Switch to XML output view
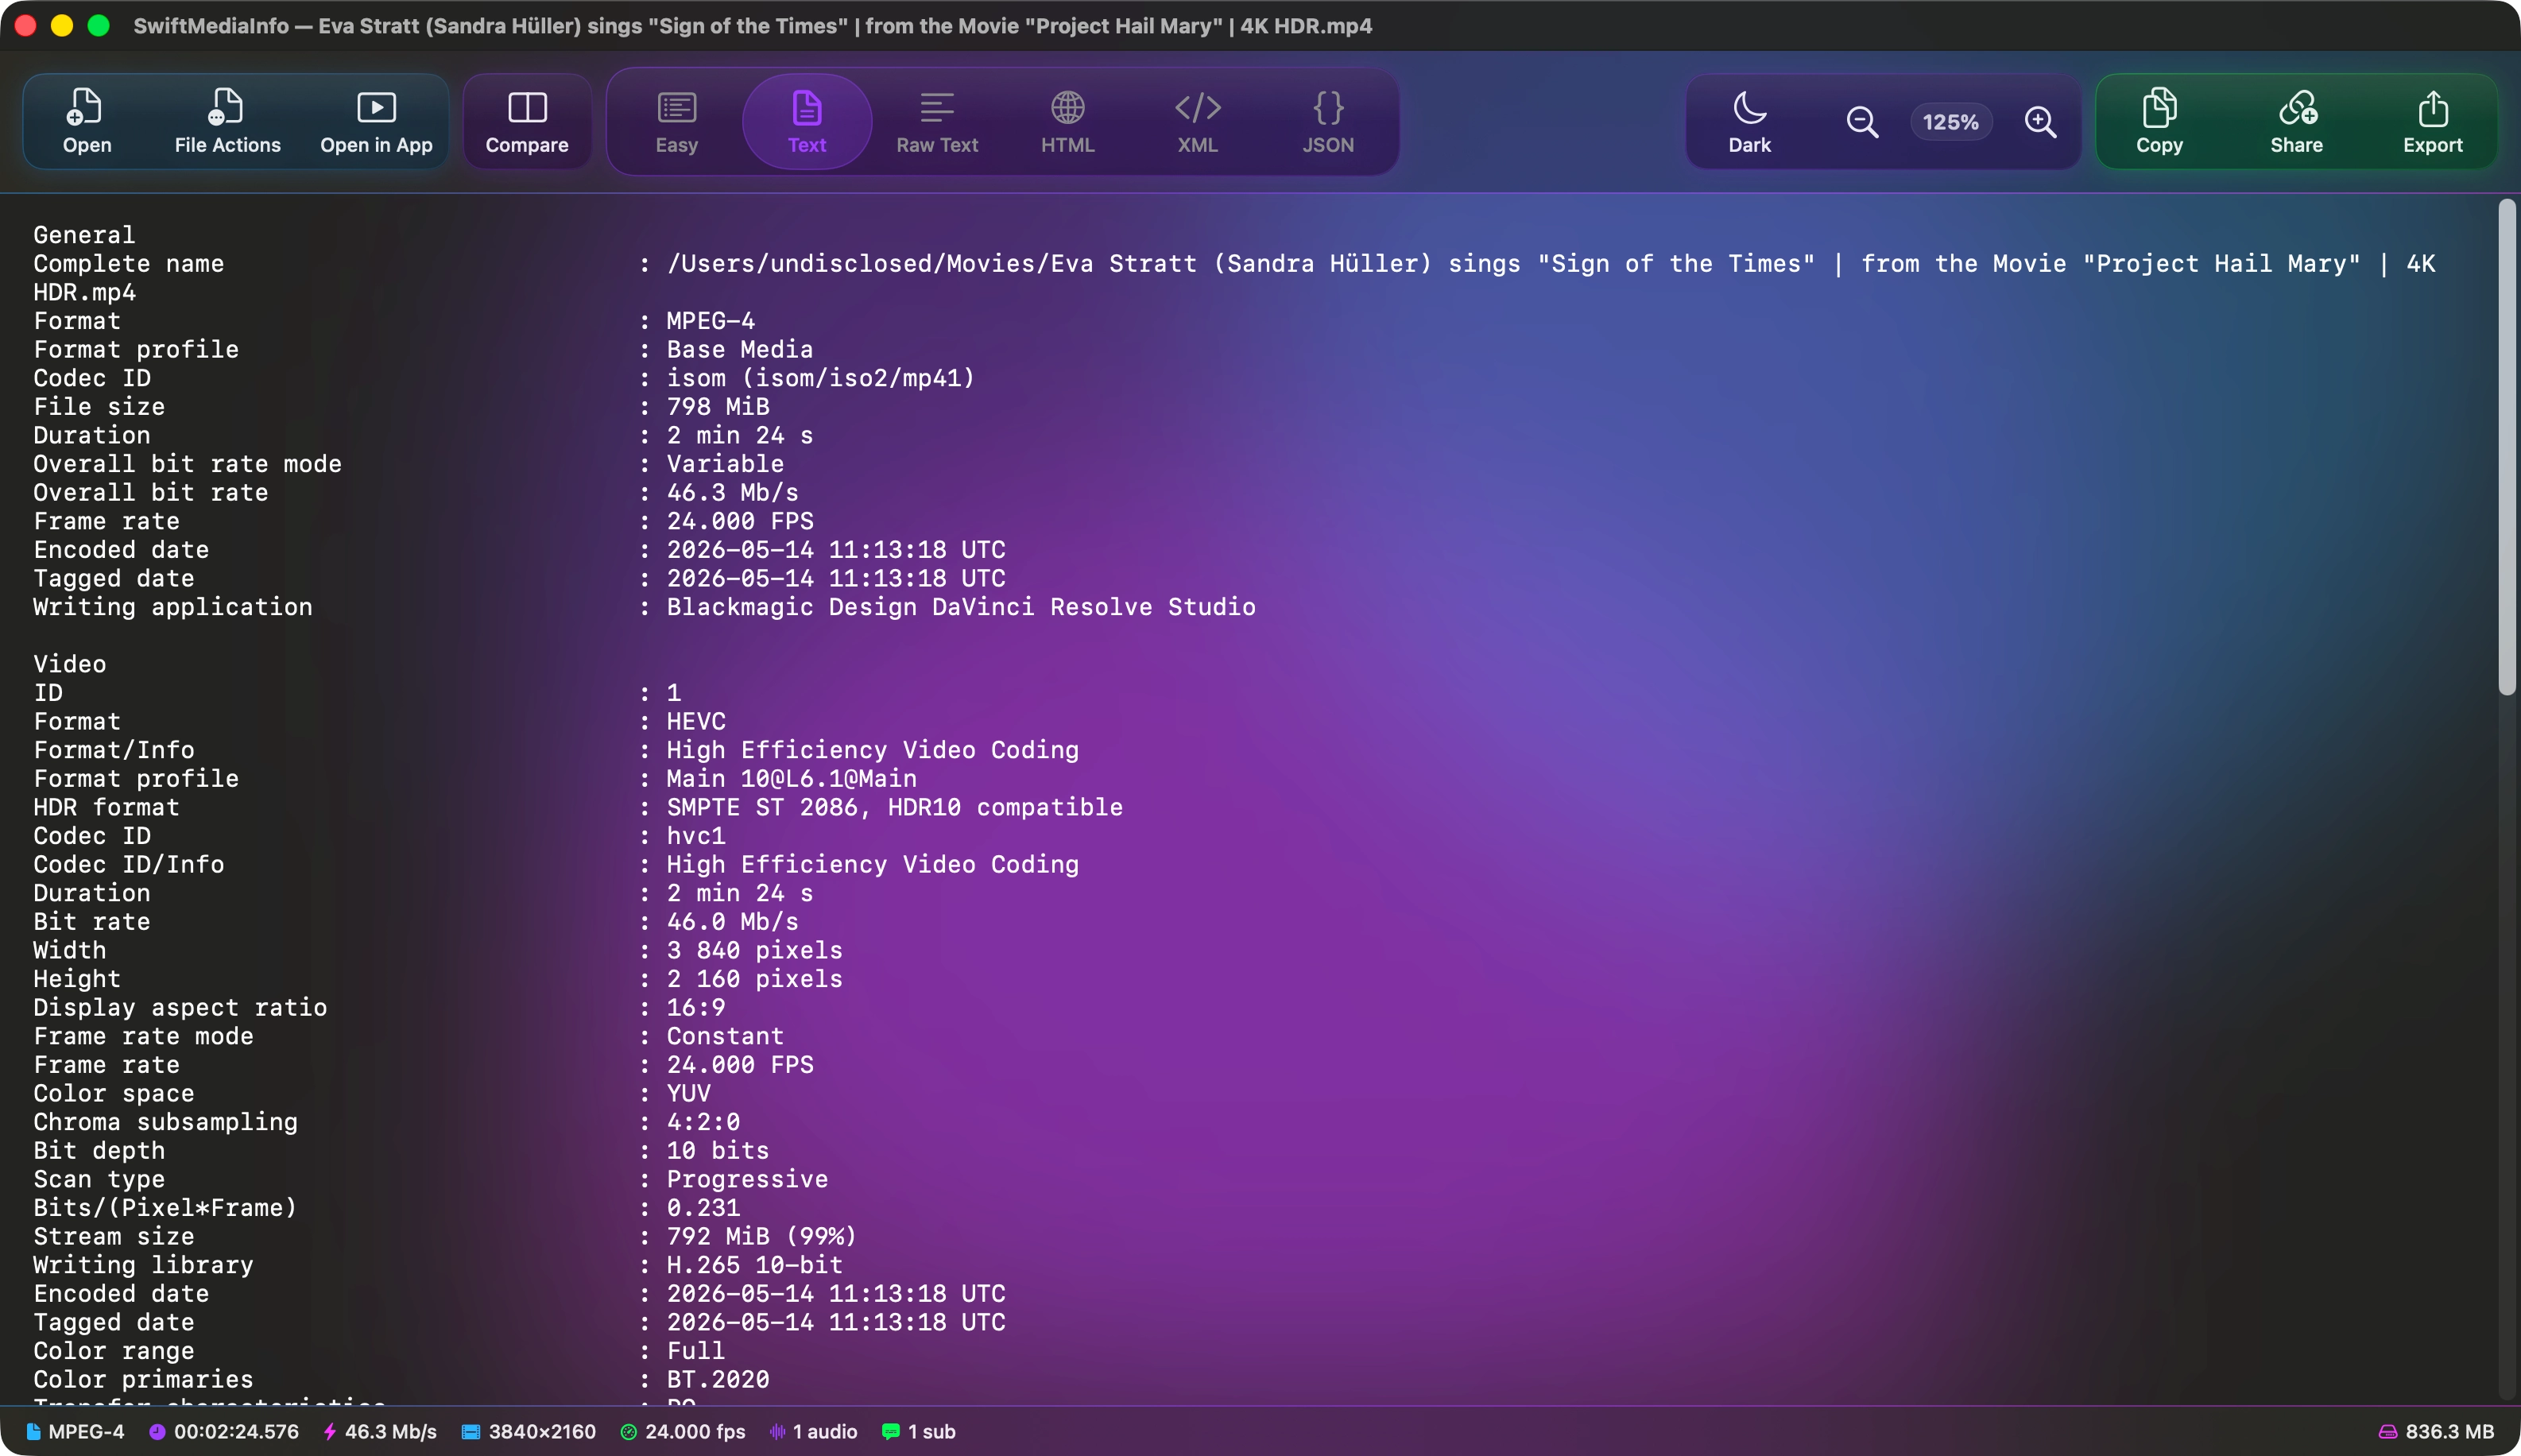 tap(1198, 121)
